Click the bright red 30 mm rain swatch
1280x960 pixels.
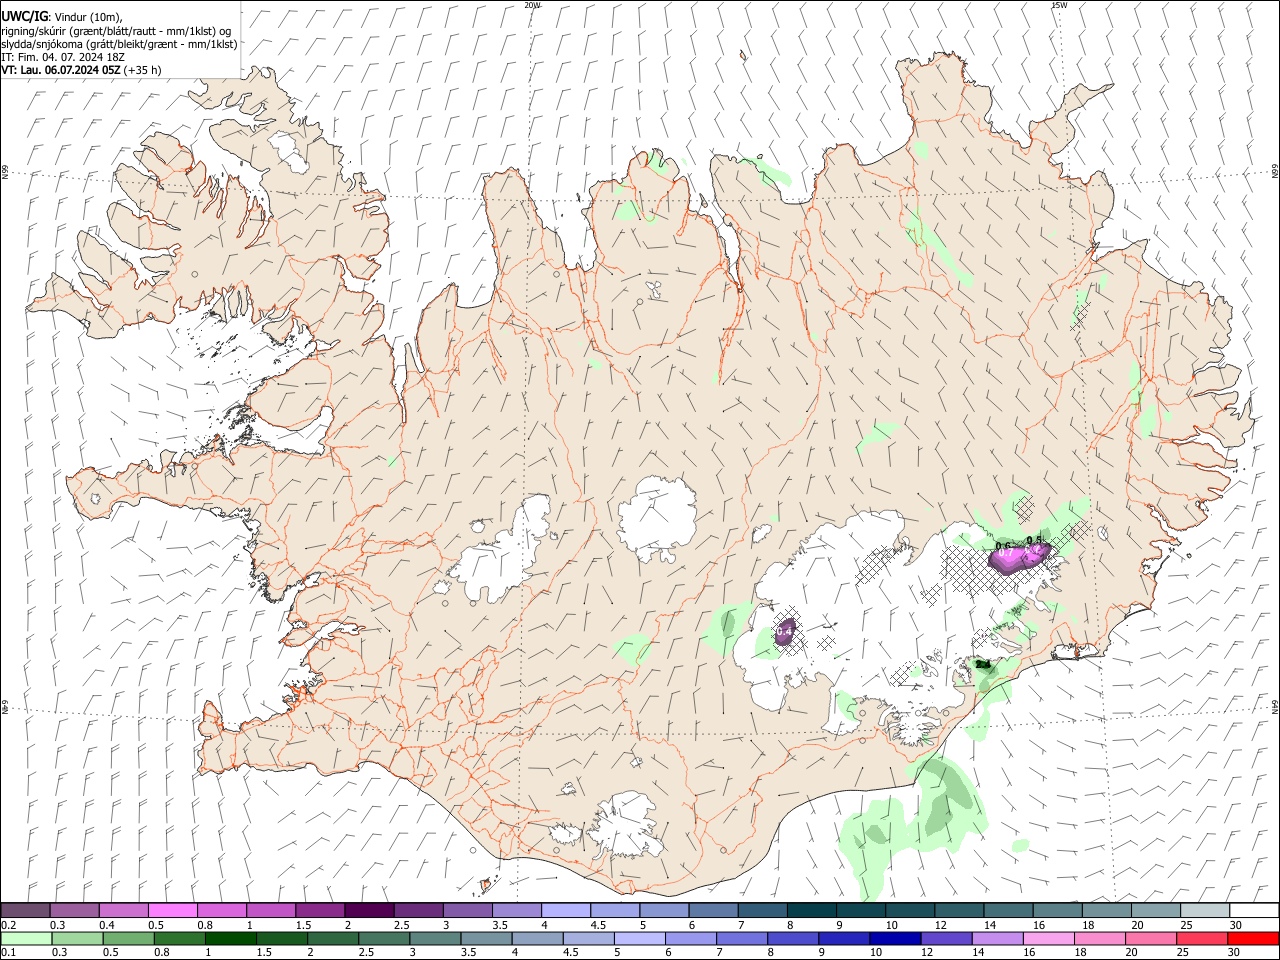pyautogui.click(x=1253, y=938)
